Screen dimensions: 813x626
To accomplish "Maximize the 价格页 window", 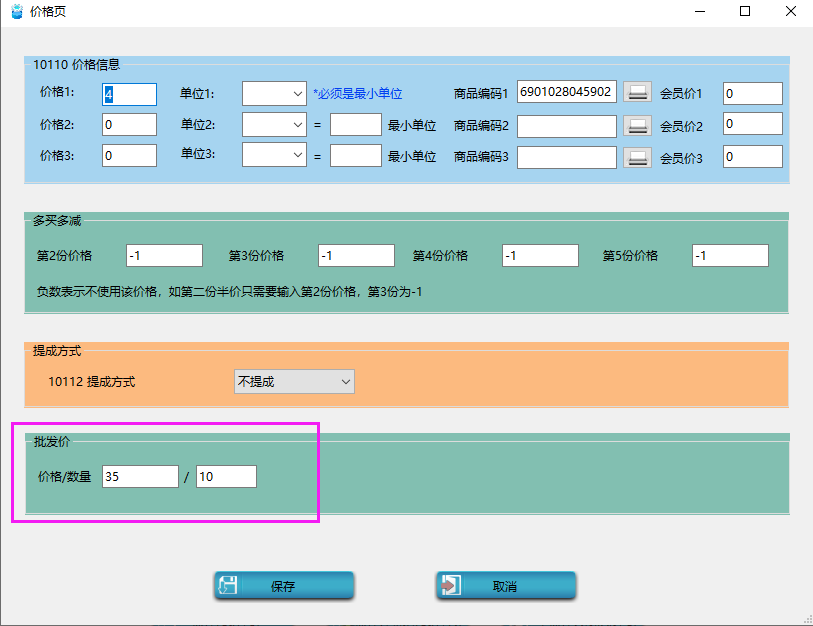I will [x=745, y=11].
